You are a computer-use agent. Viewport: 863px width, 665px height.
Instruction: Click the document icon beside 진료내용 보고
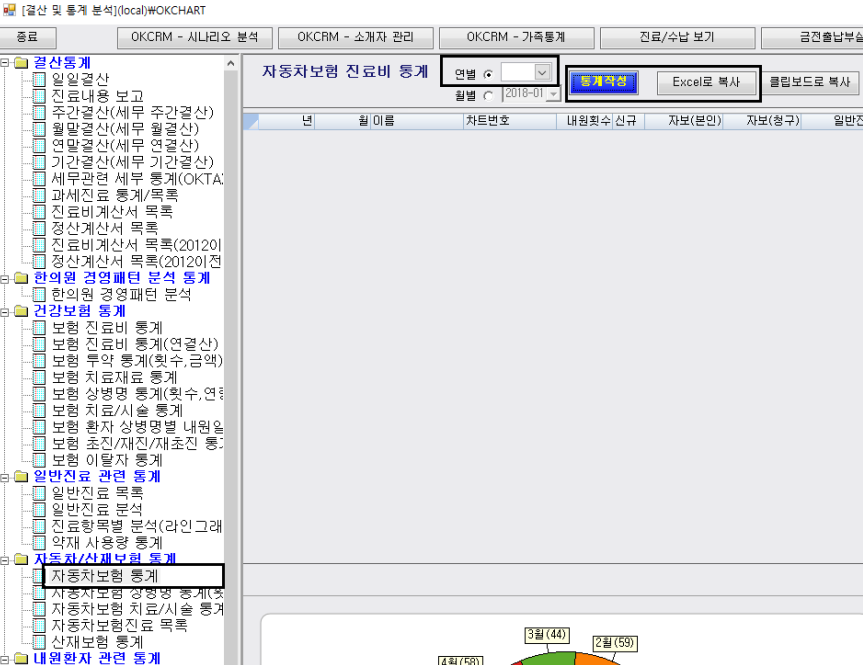39,96
